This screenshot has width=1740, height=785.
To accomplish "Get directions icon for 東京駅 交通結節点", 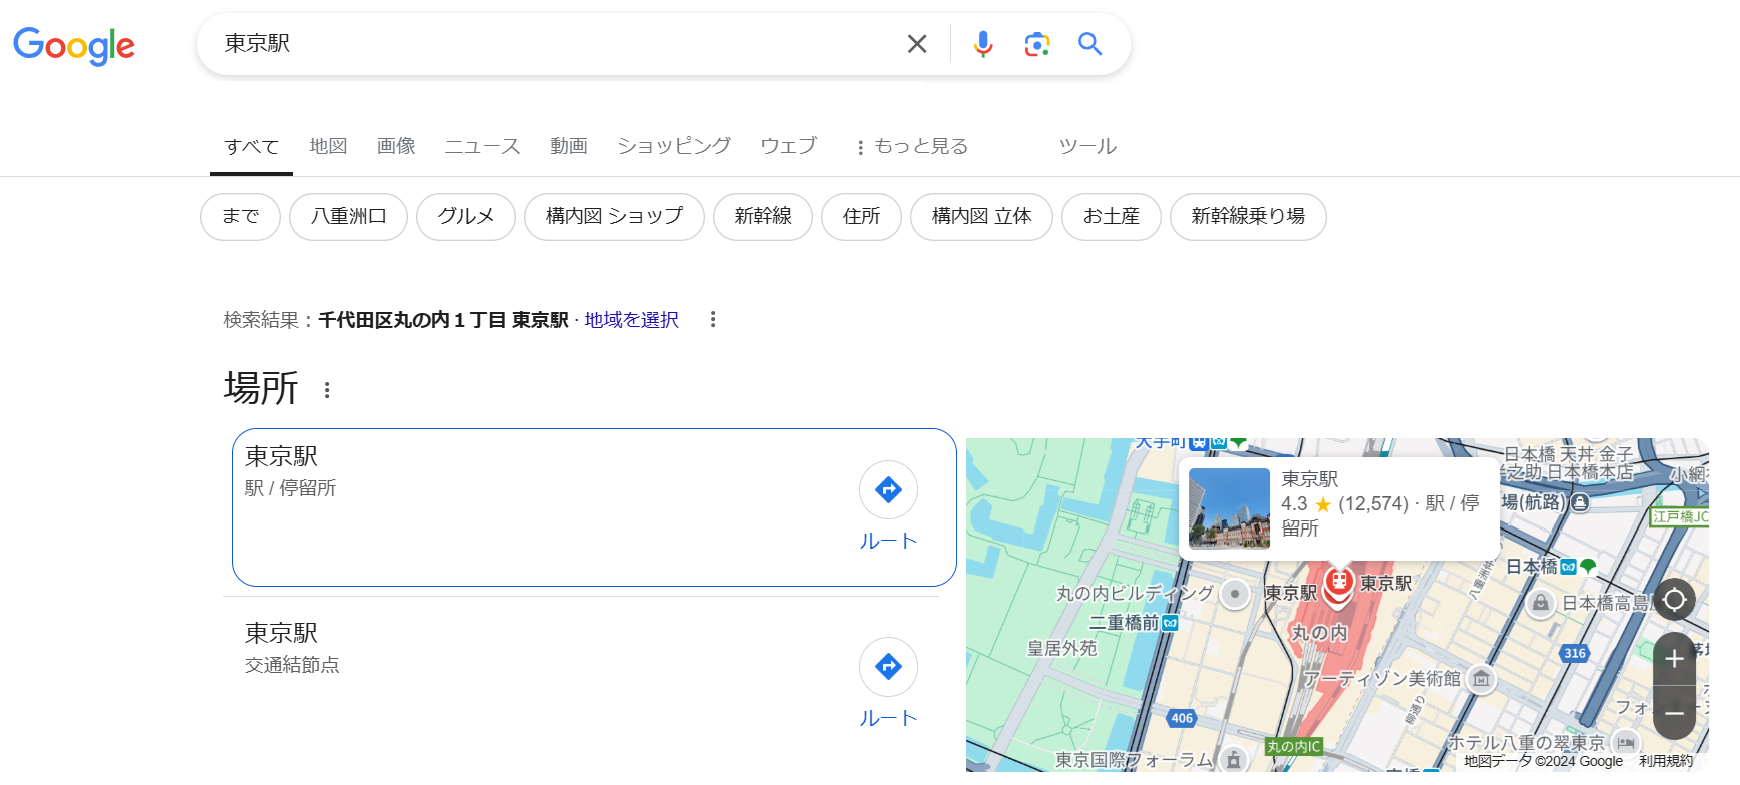I will pos(888,666).
